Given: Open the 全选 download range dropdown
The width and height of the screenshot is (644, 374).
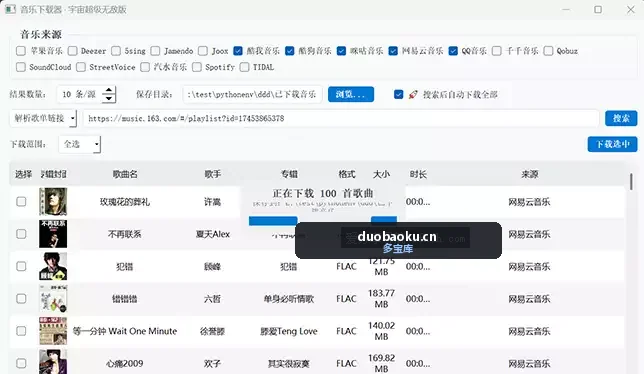Looking at the screenshot, I should [80, 144].
